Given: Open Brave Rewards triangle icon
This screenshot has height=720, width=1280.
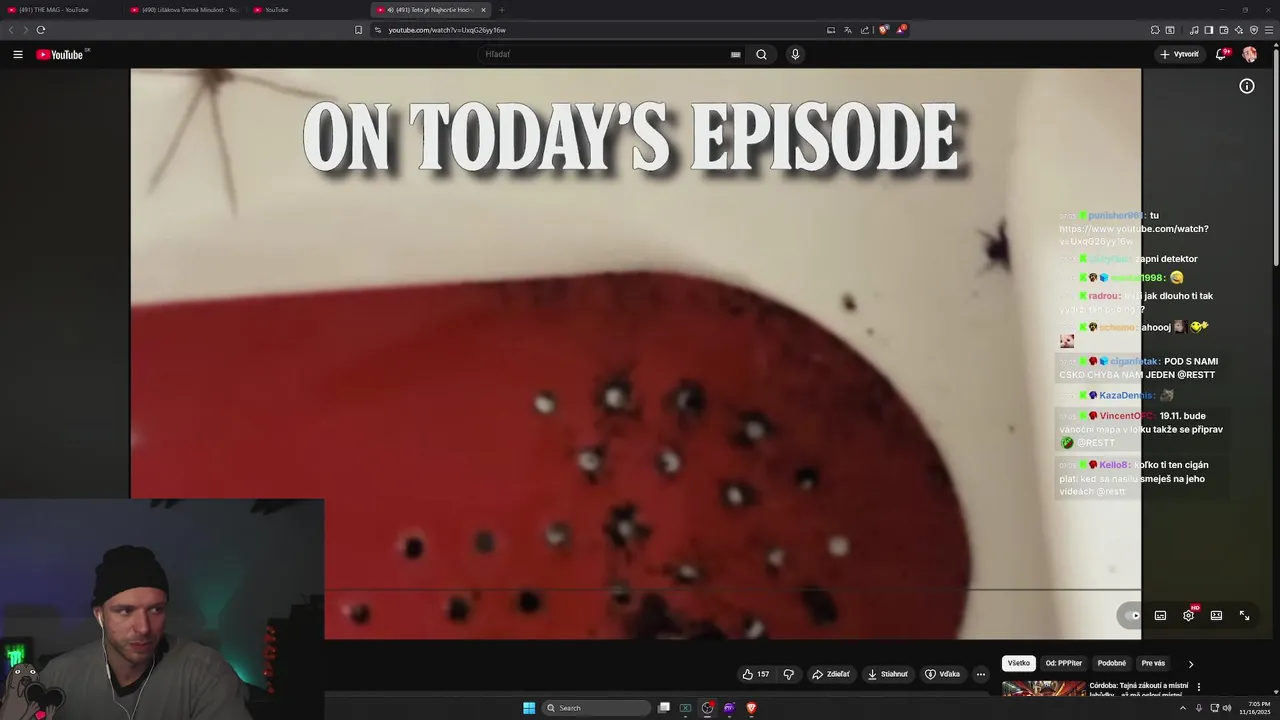Looking at the screenshot, I should (x=901, y=30).
